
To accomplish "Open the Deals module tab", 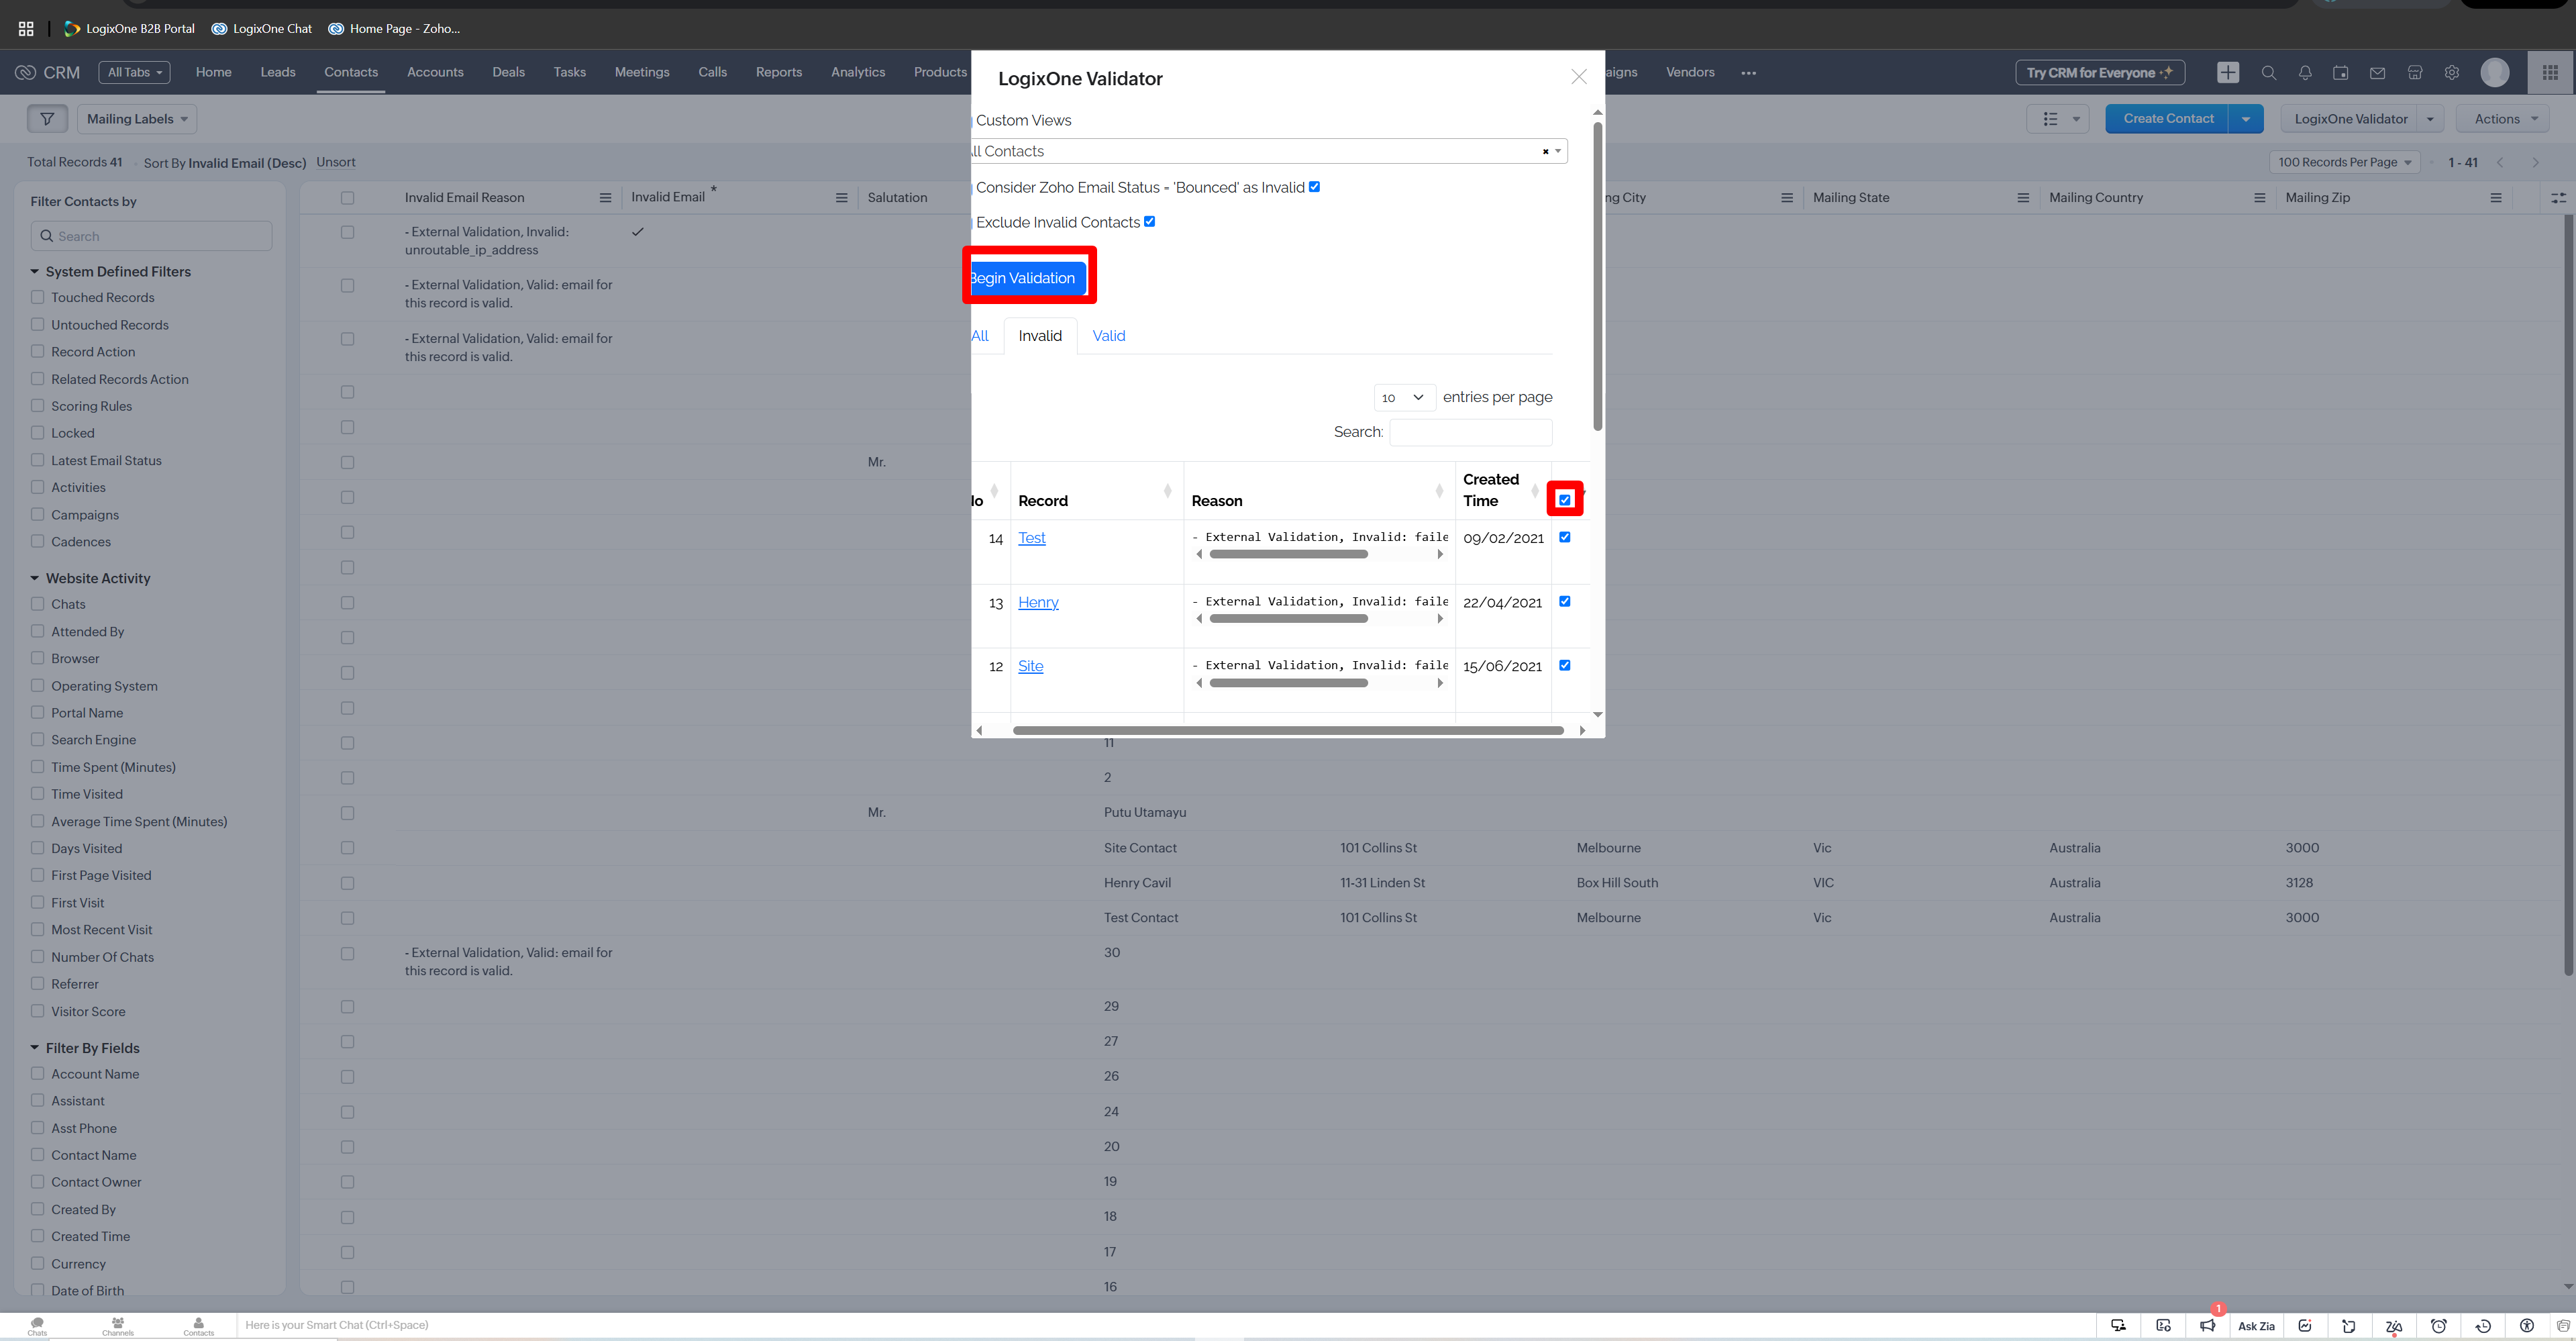I will (x=508, y=72).
